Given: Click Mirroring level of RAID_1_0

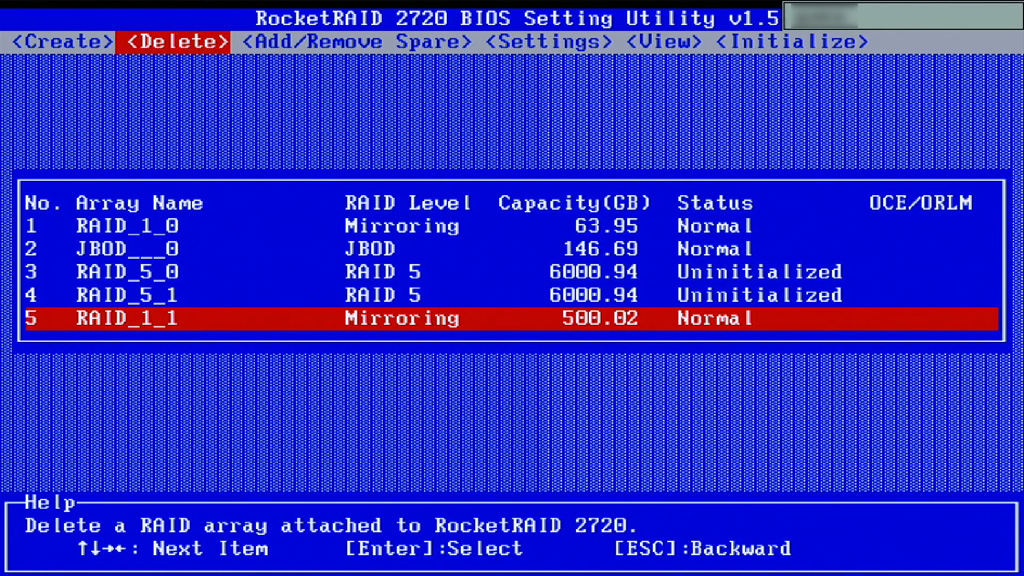Looking at the screenshot, I should pos(402,226).
